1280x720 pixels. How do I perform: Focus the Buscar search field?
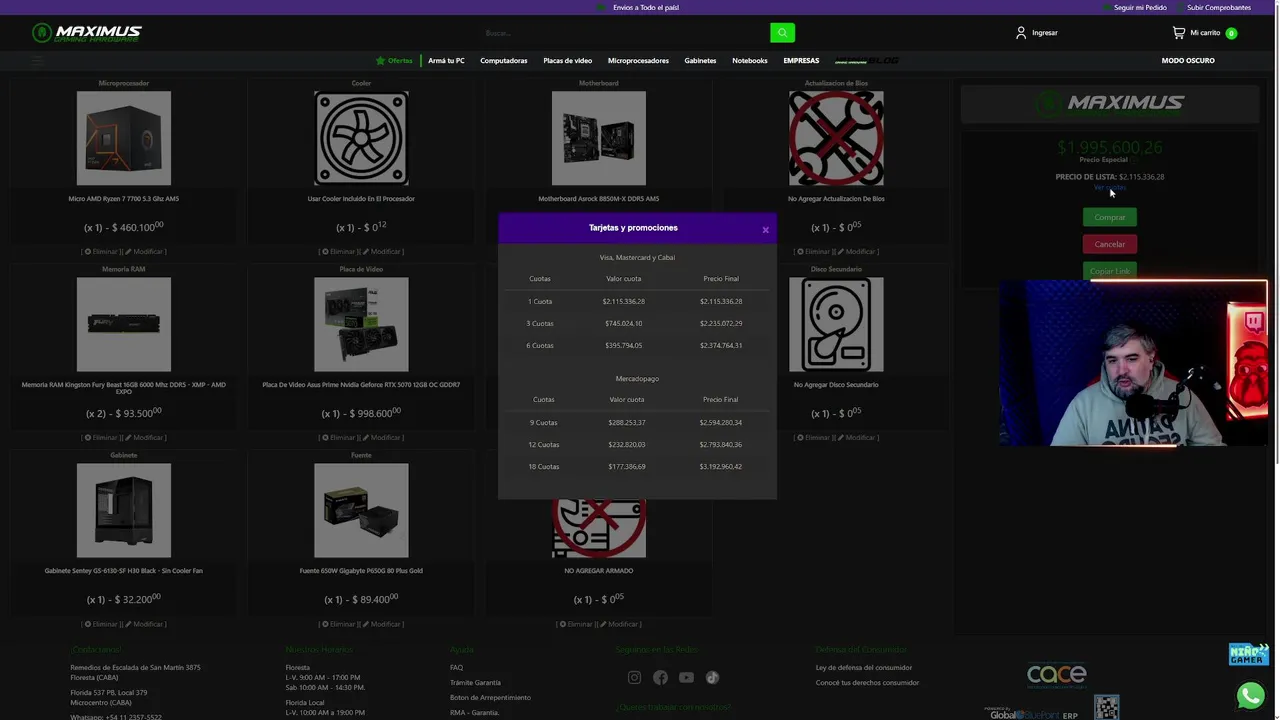click(625, 33)
